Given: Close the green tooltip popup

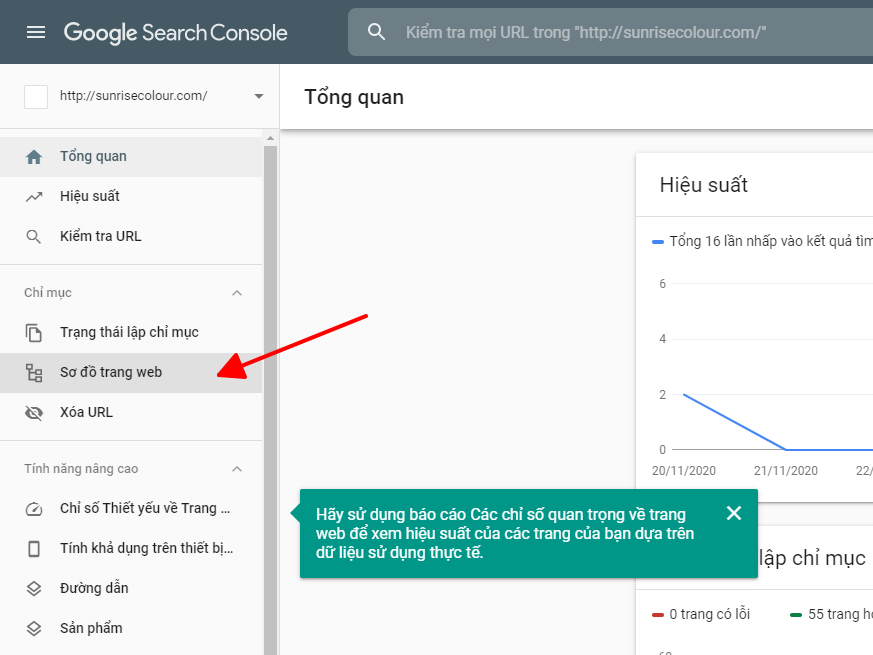Looking at the screenshot, I should click(x=734, y=513).
